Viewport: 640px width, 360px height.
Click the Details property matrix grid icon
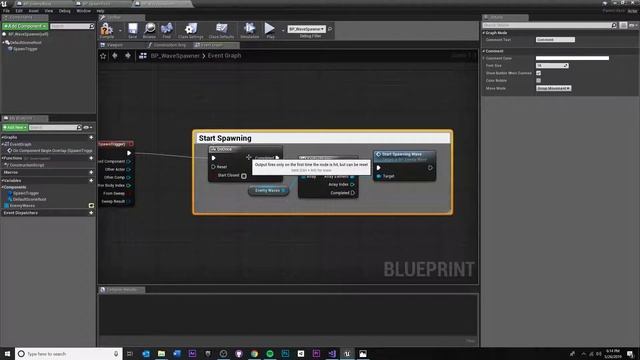click(x=623, y=25)
